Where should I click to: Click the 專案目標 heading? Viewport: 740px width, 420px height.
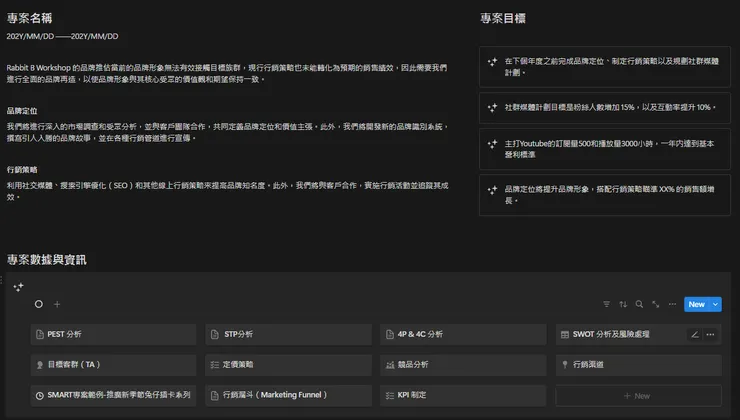point(503,18)
